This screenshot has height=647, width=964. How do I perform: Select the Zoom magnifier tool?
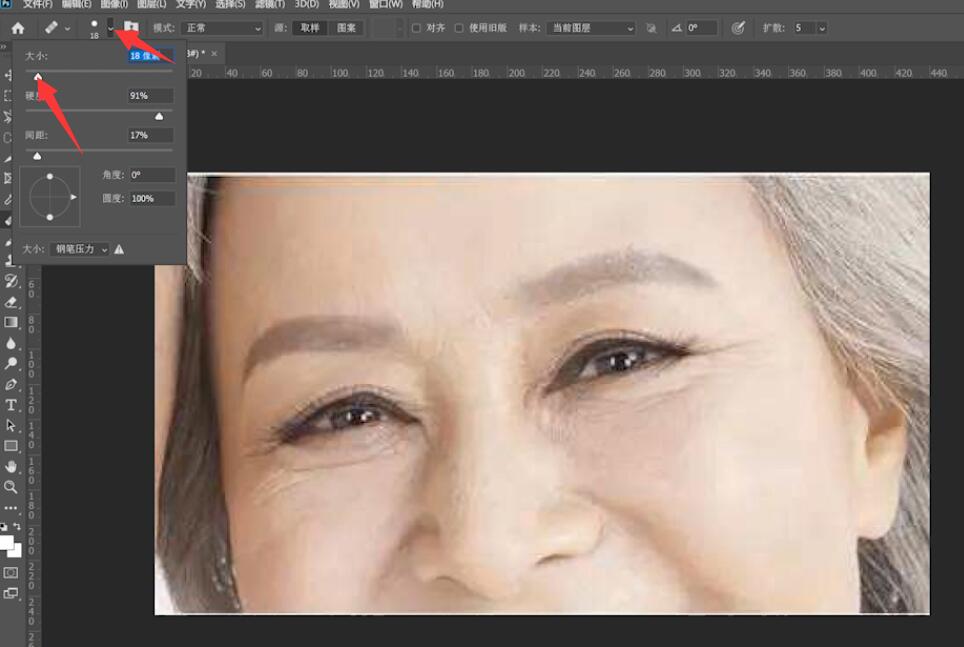click(x=10, y=487)
